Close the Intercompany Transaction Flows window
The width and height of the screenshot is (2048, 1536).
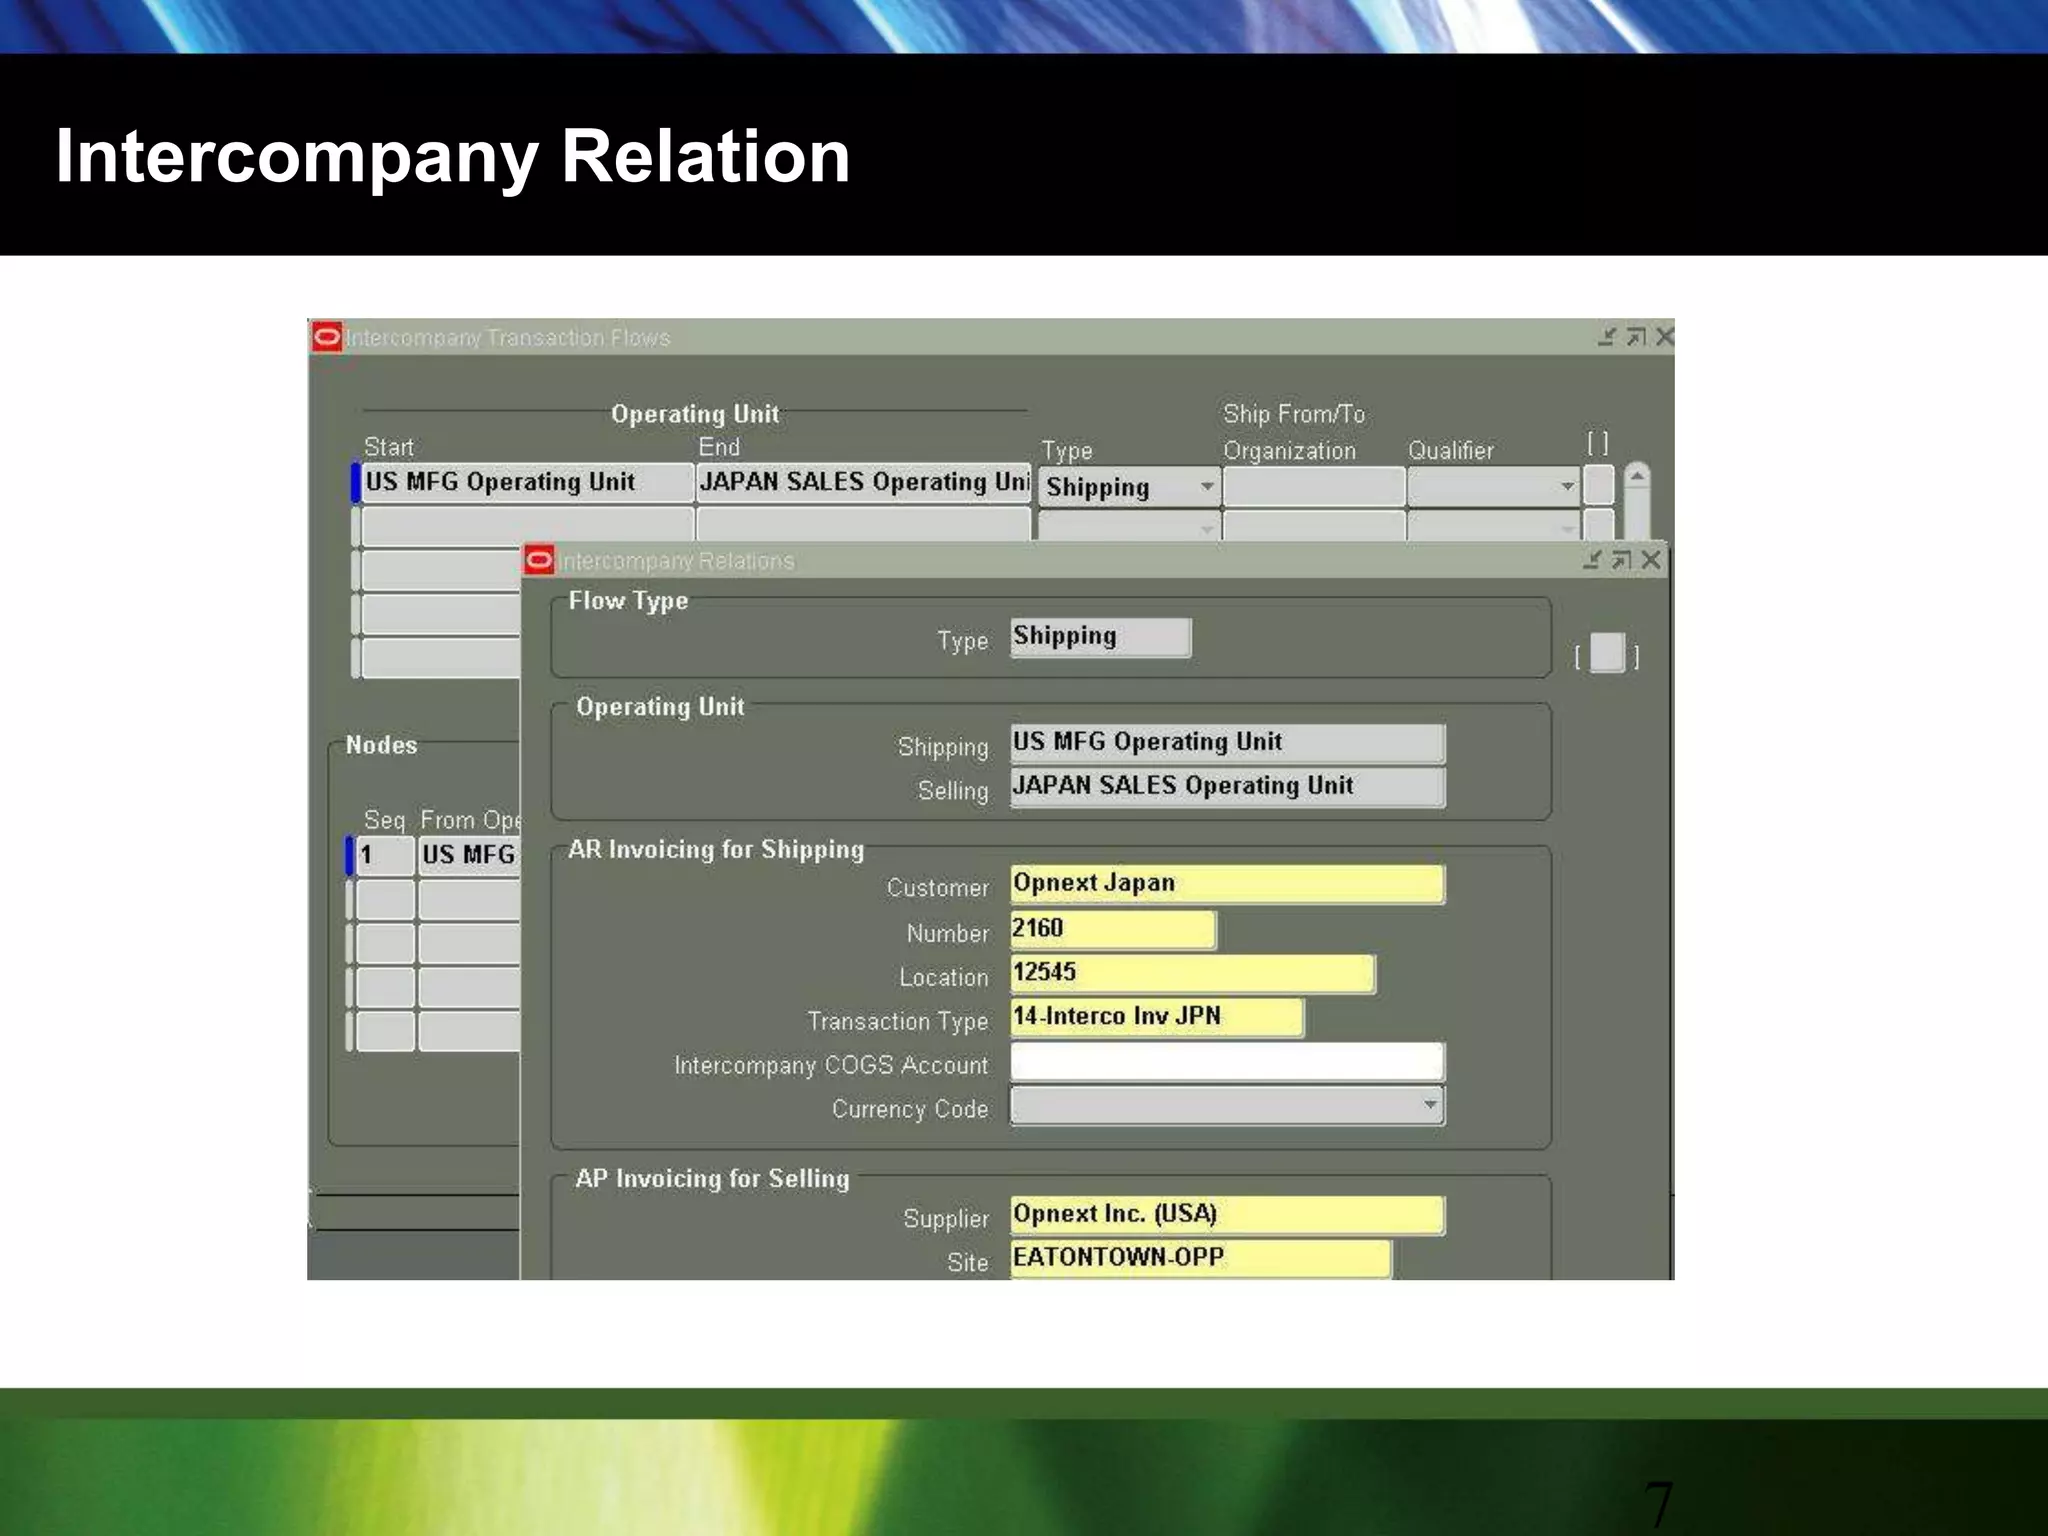click(x=1664, y=337)
